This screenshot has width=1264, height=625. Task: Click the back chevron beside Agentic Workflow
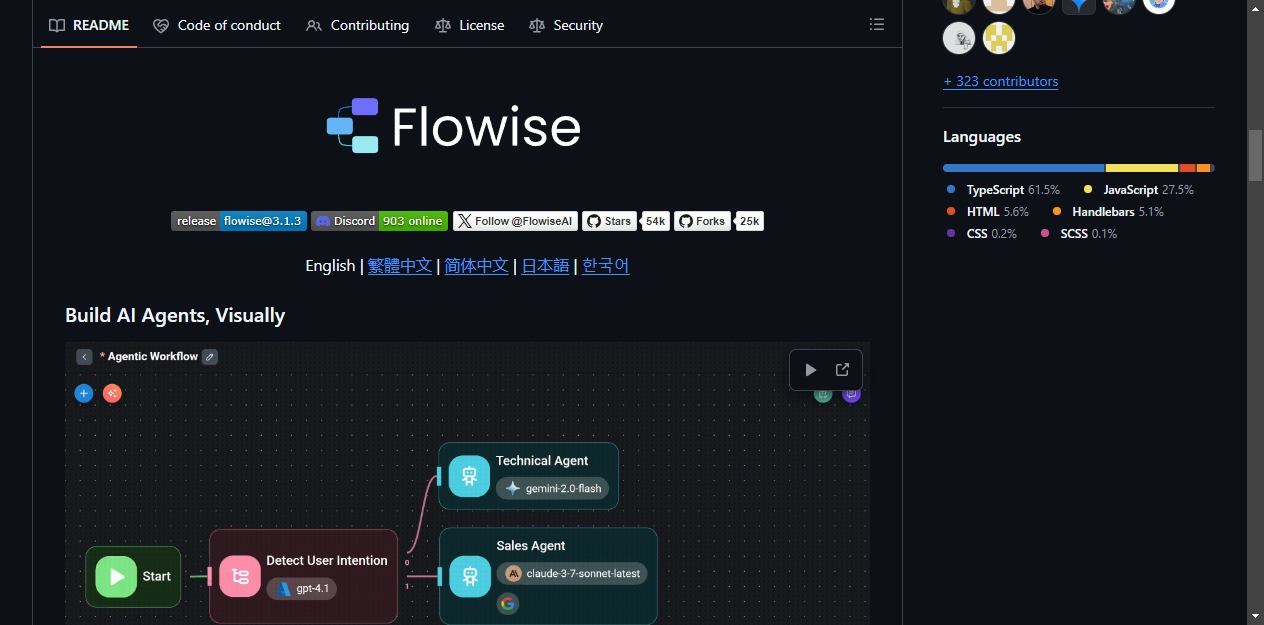coord(84,357)
